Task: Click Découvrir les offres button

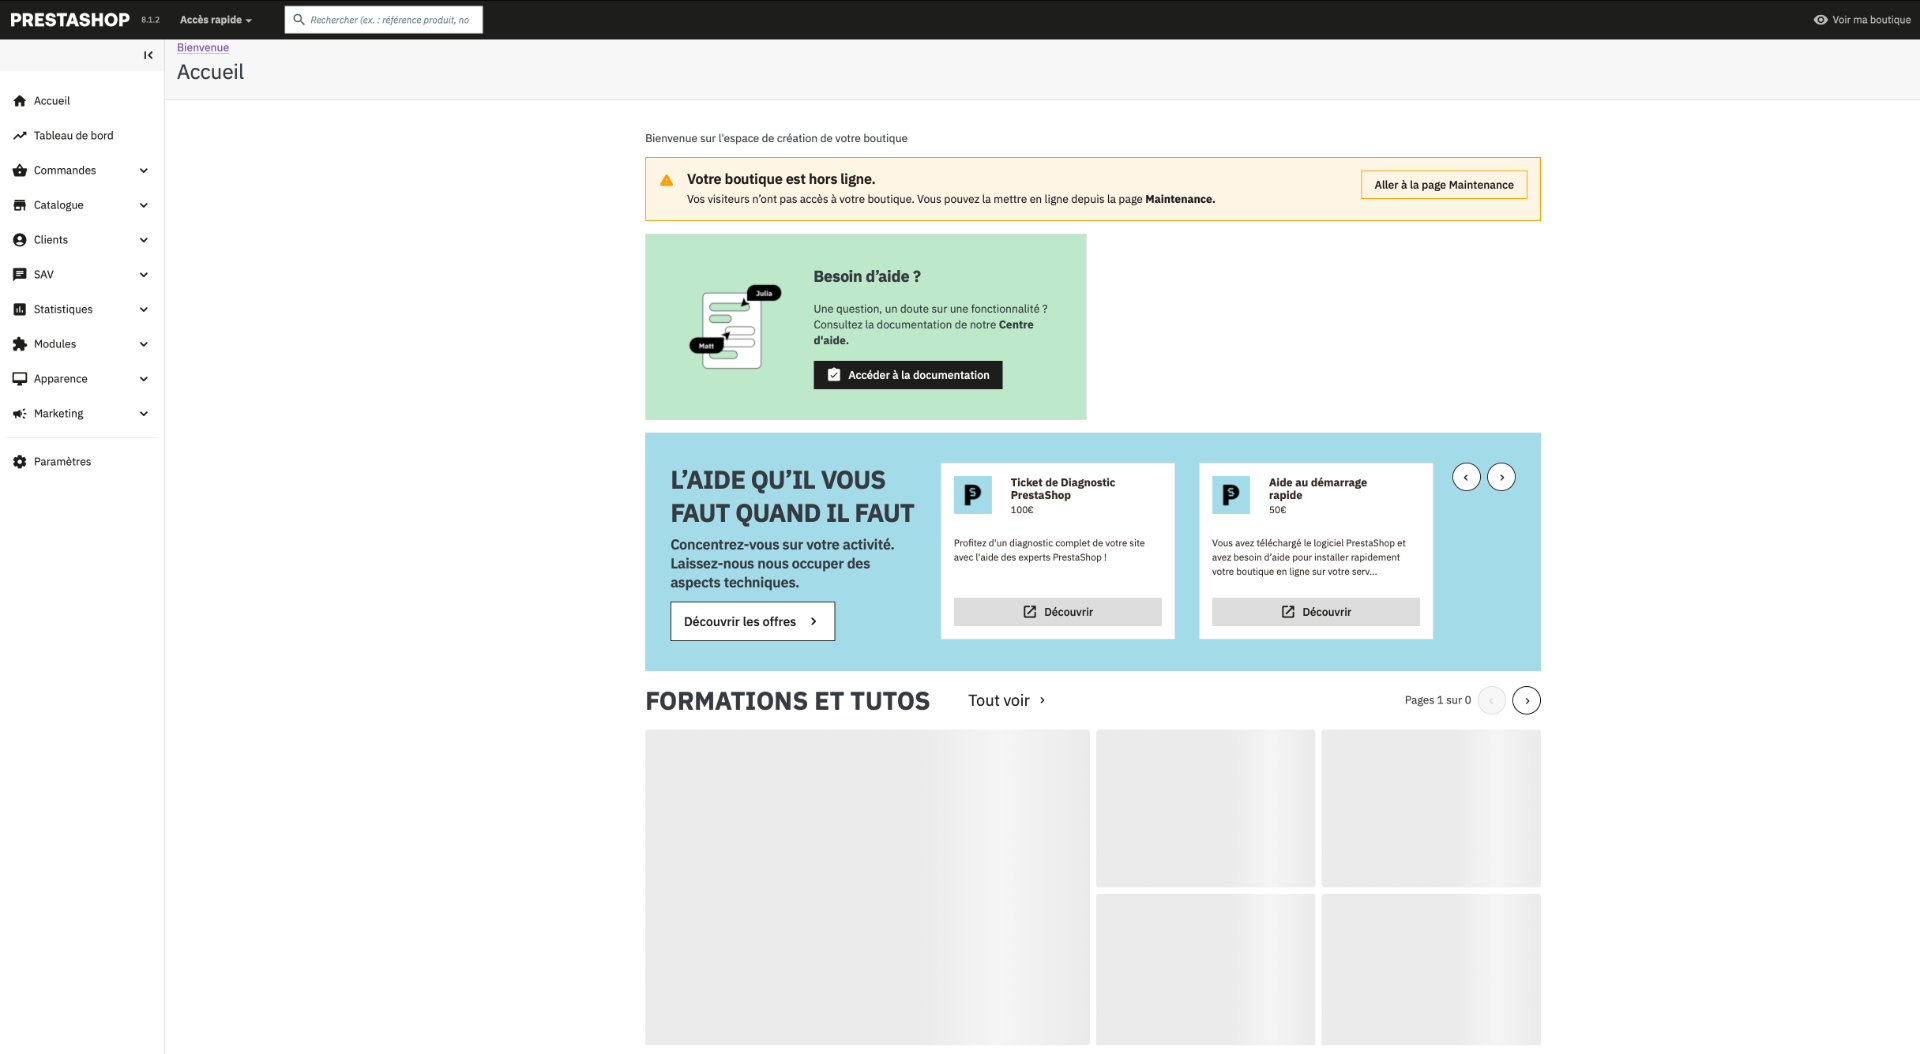Action: [x=752, y=621]
